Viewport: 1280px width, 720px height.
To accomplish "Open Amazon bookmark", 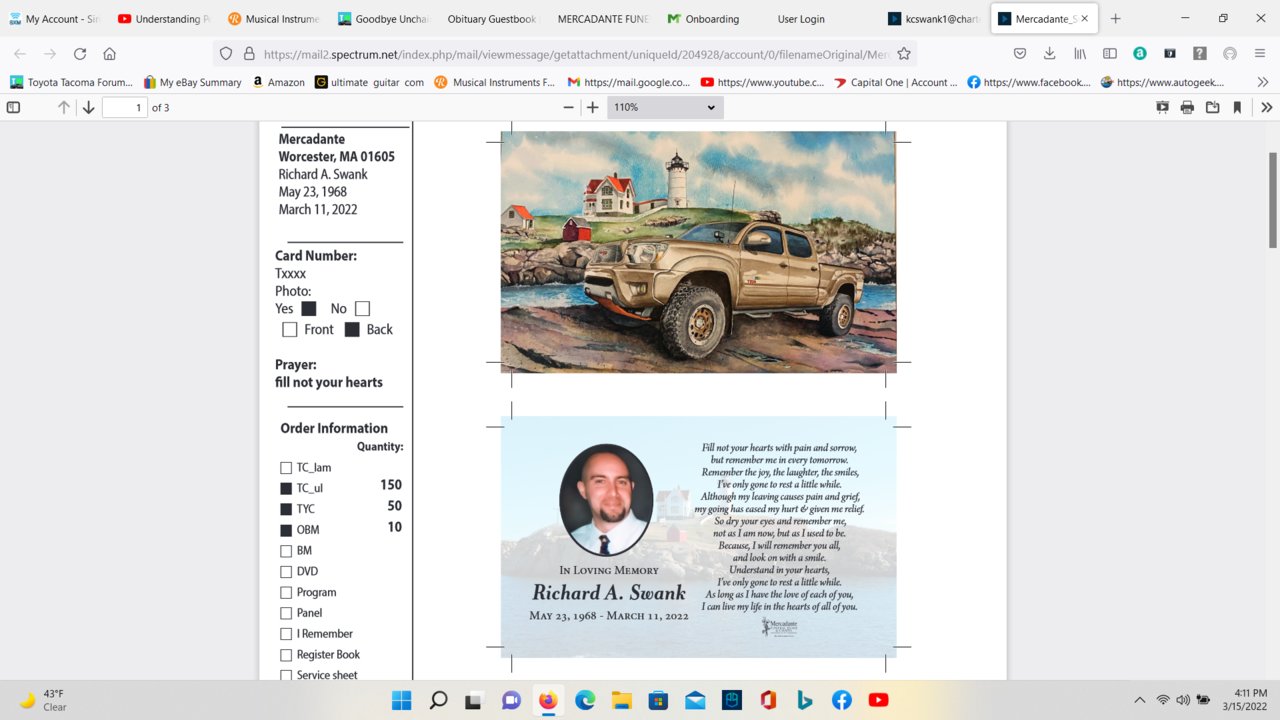I will (278, 82).
